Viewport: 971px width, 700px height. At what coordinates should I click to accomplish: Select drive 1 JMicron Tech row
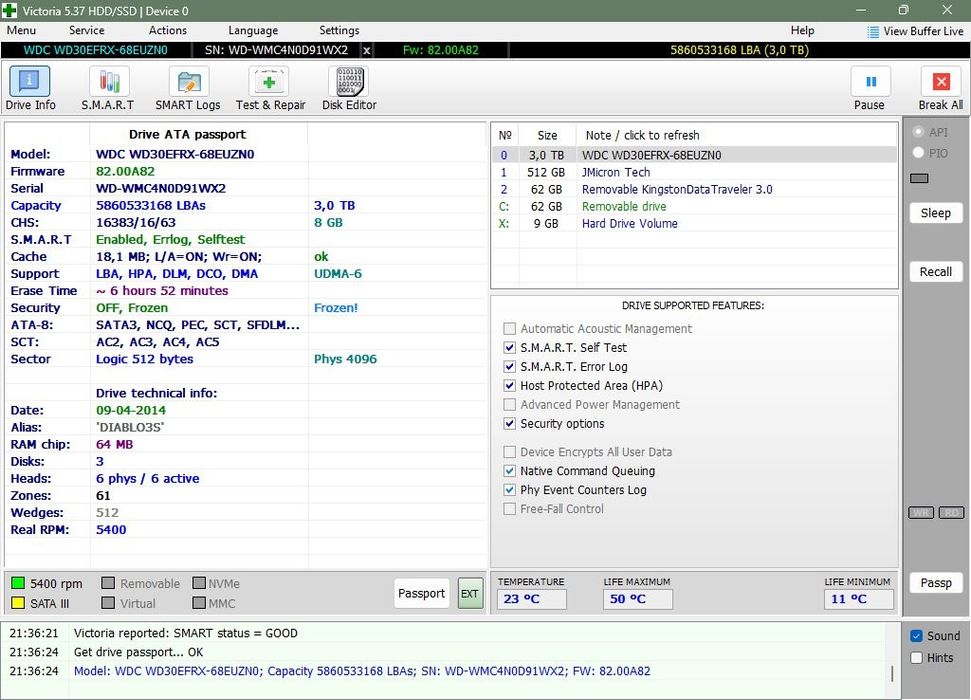point(695,172)
